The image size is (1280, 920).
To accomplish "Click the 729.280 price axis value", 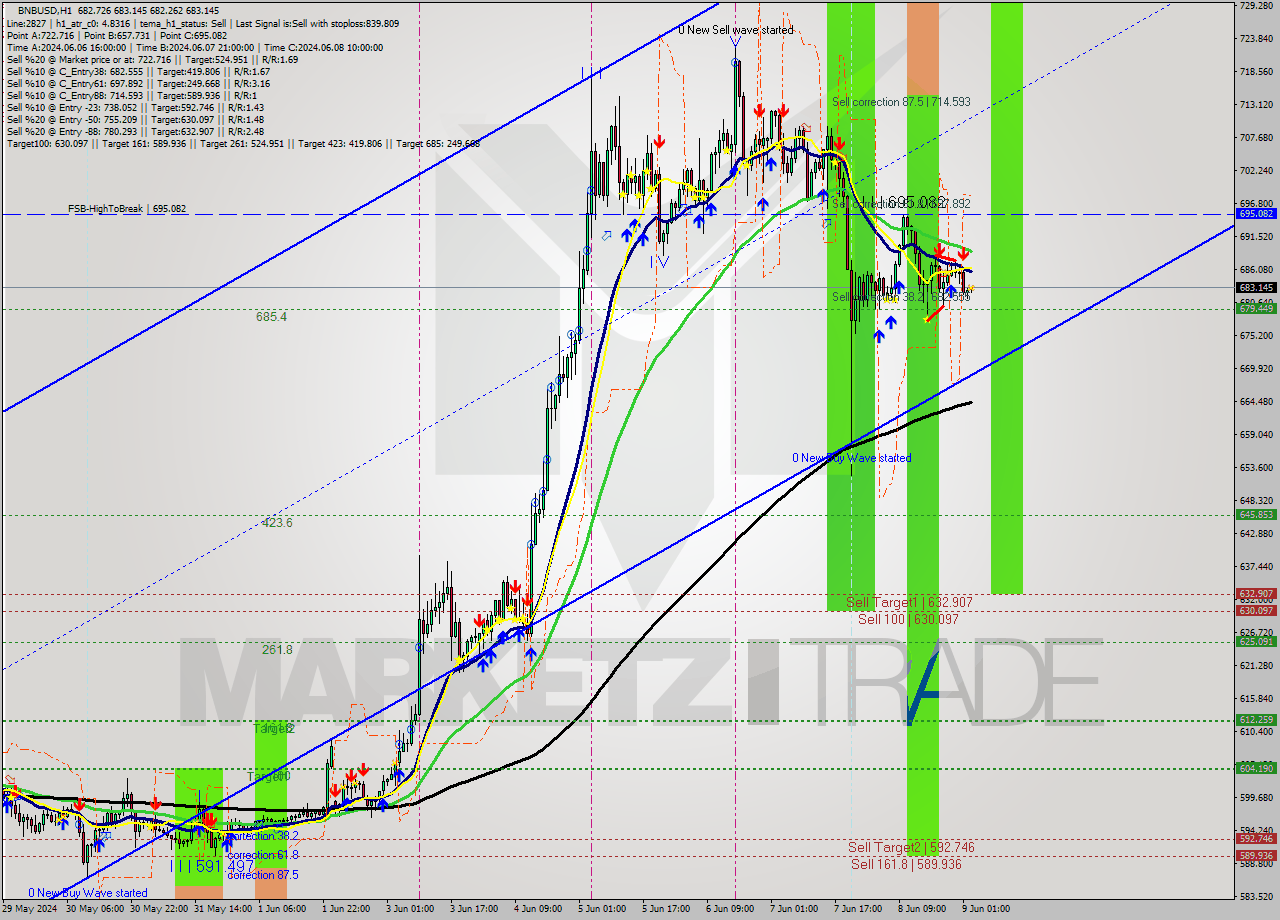I will click(x=1256, y=6).
